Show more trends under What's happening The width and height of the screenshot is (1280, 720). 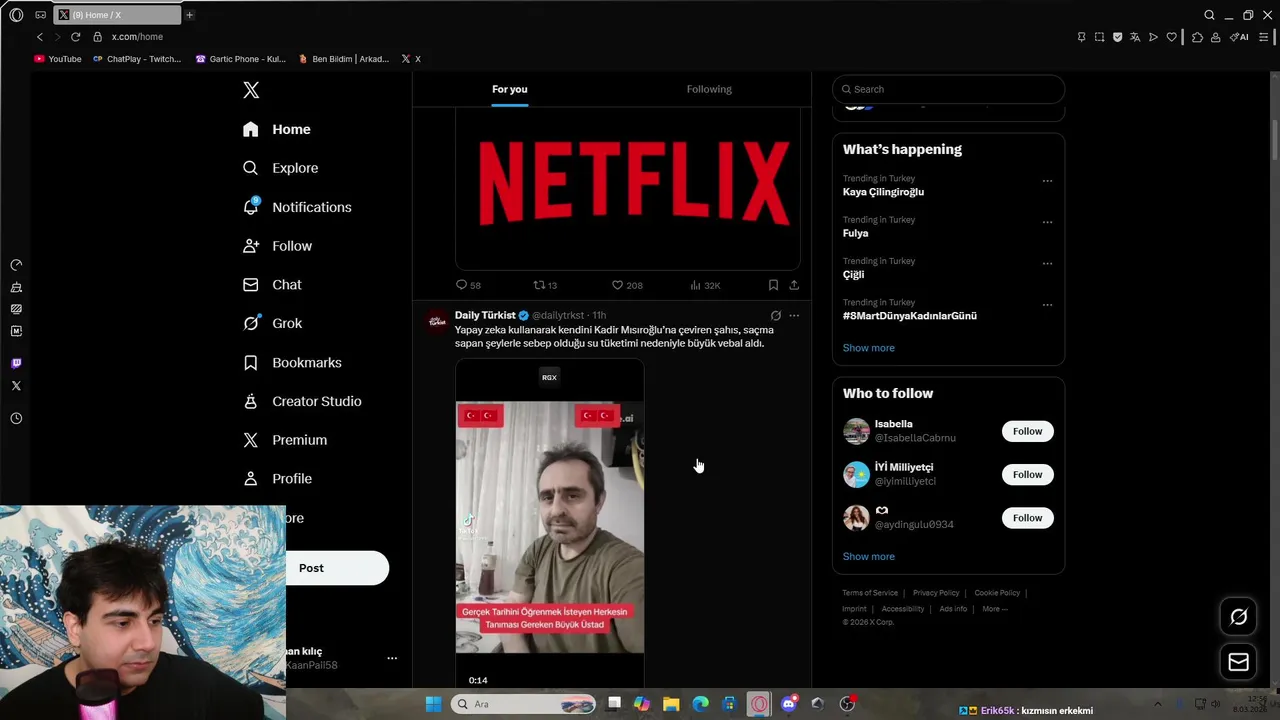click(x=868, y=348)
